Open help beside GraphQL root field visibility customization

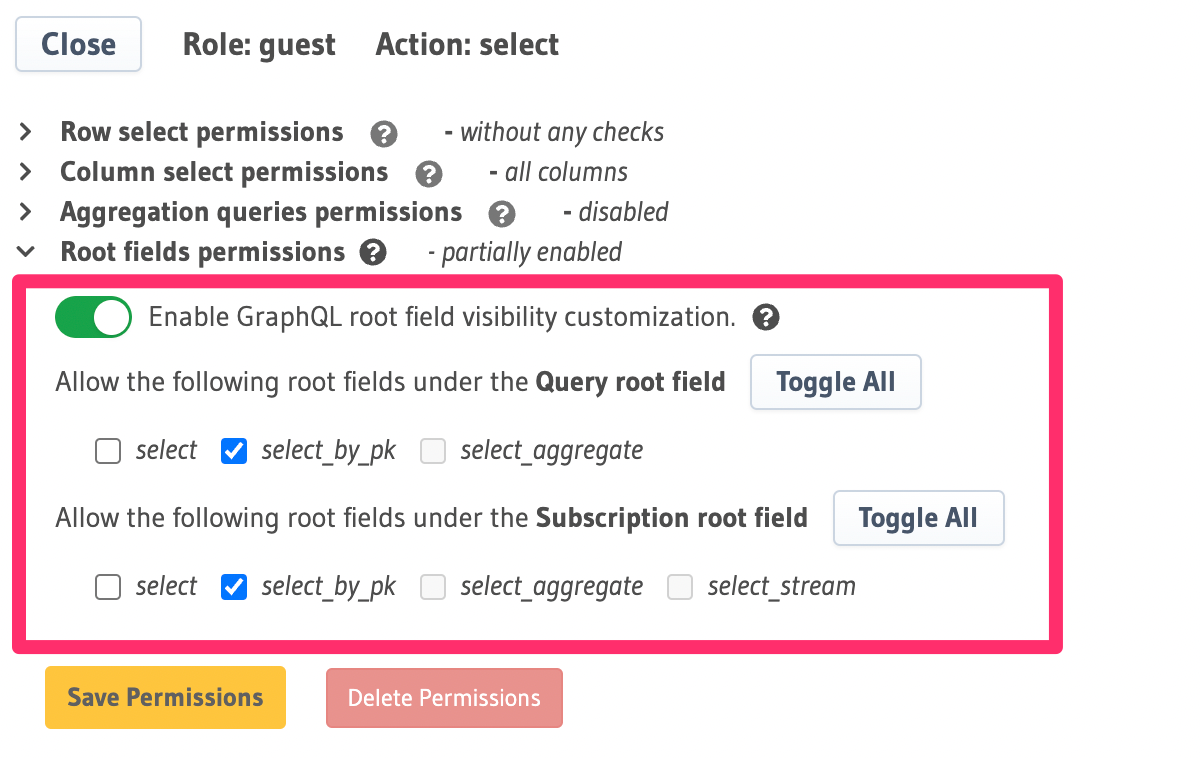click(765, 318)
